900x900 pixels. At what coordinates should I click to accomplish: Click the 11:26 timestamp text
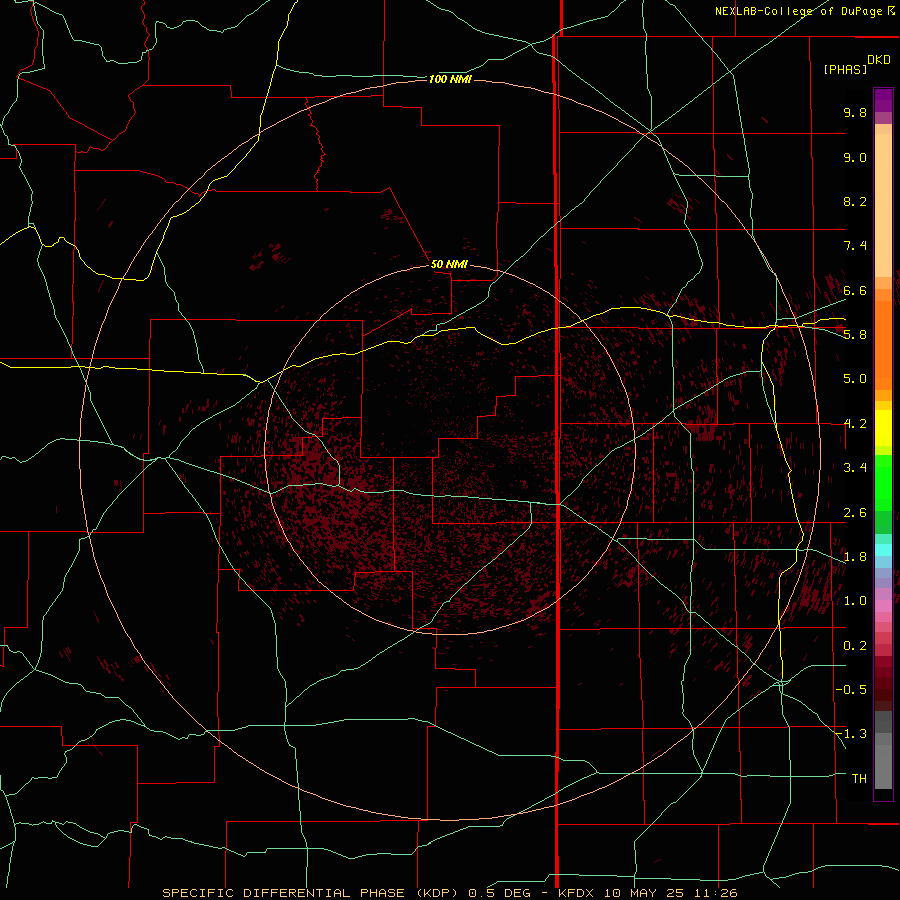[x=715, y=893]
